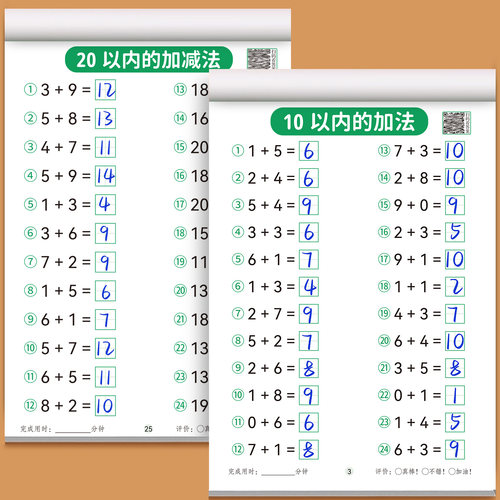This screenshot has width=500, height=500.
Task: Click the equation text 5 + 4 =
Action: click(x=271, y=205)
